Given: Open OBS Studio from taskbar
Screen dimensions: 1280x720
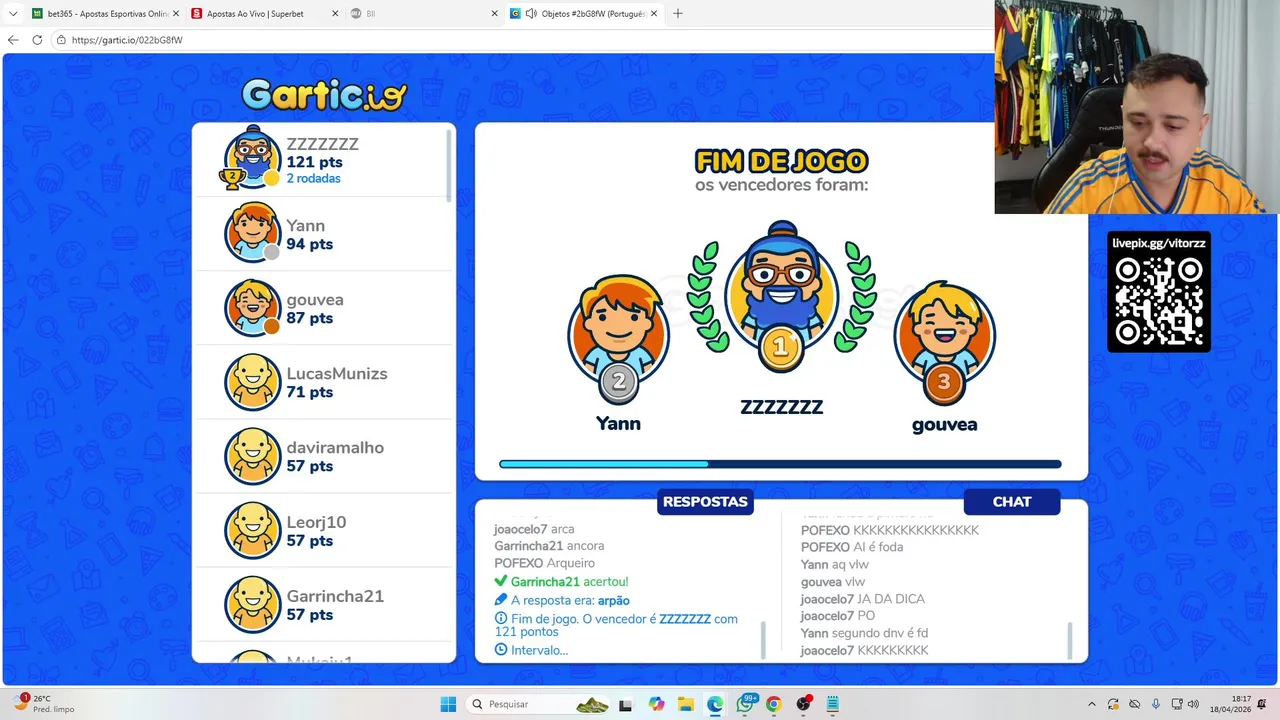Looking at the screenshot, I should coord(803,704).
